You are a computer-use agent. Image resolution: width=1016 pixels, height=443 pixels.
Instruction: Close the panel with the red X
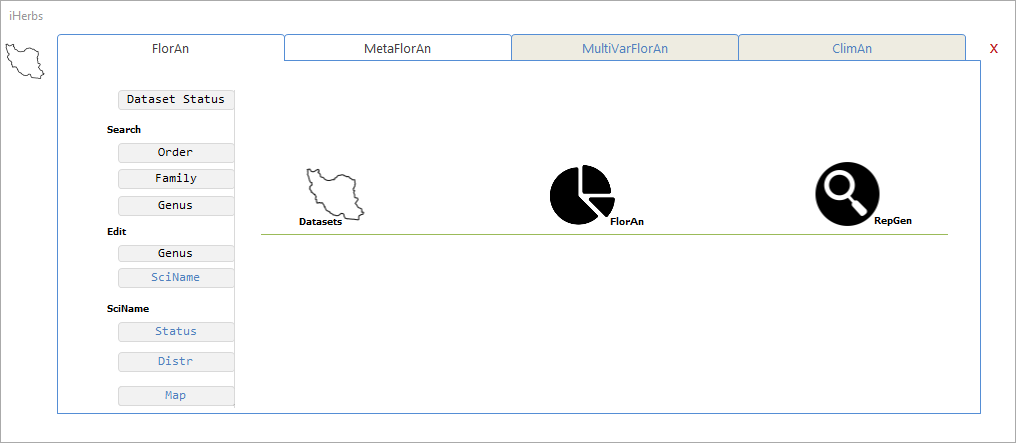coord(994,49)
